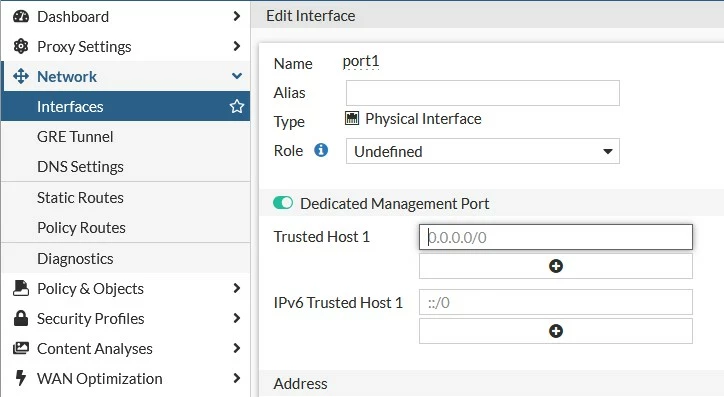The width and height of the screenshot is (724, 397).
Task: Click the Physical Interface type text
Action: 423,119
